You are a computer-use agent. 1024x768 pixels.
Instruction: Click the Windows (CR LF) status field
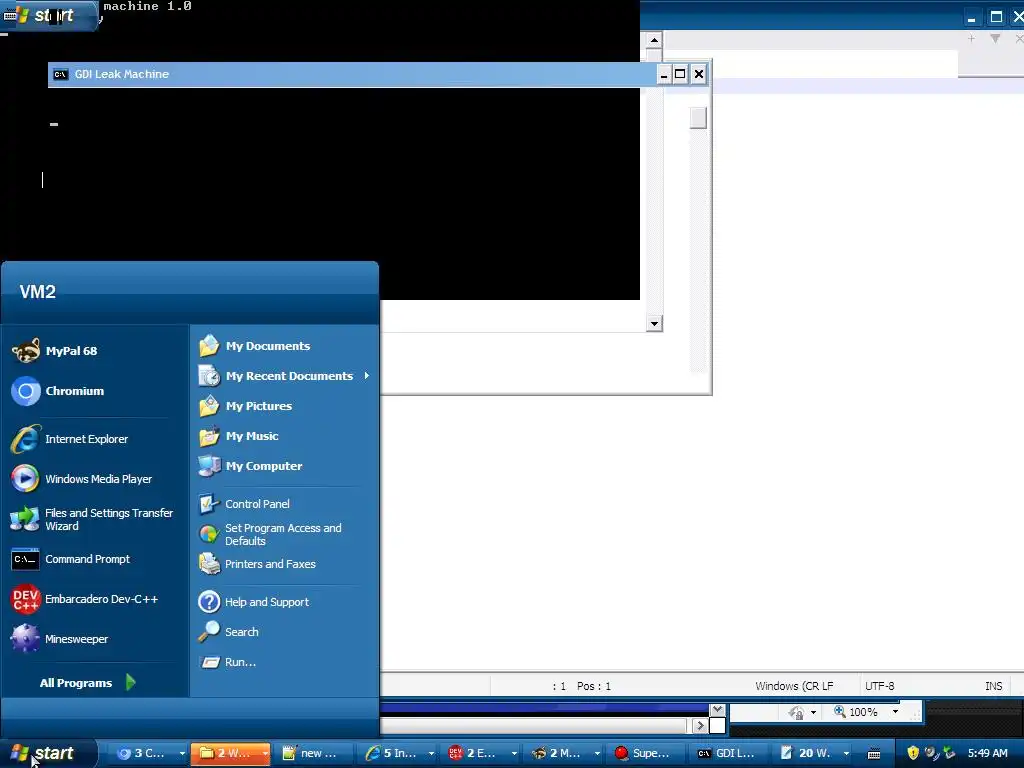794,686
